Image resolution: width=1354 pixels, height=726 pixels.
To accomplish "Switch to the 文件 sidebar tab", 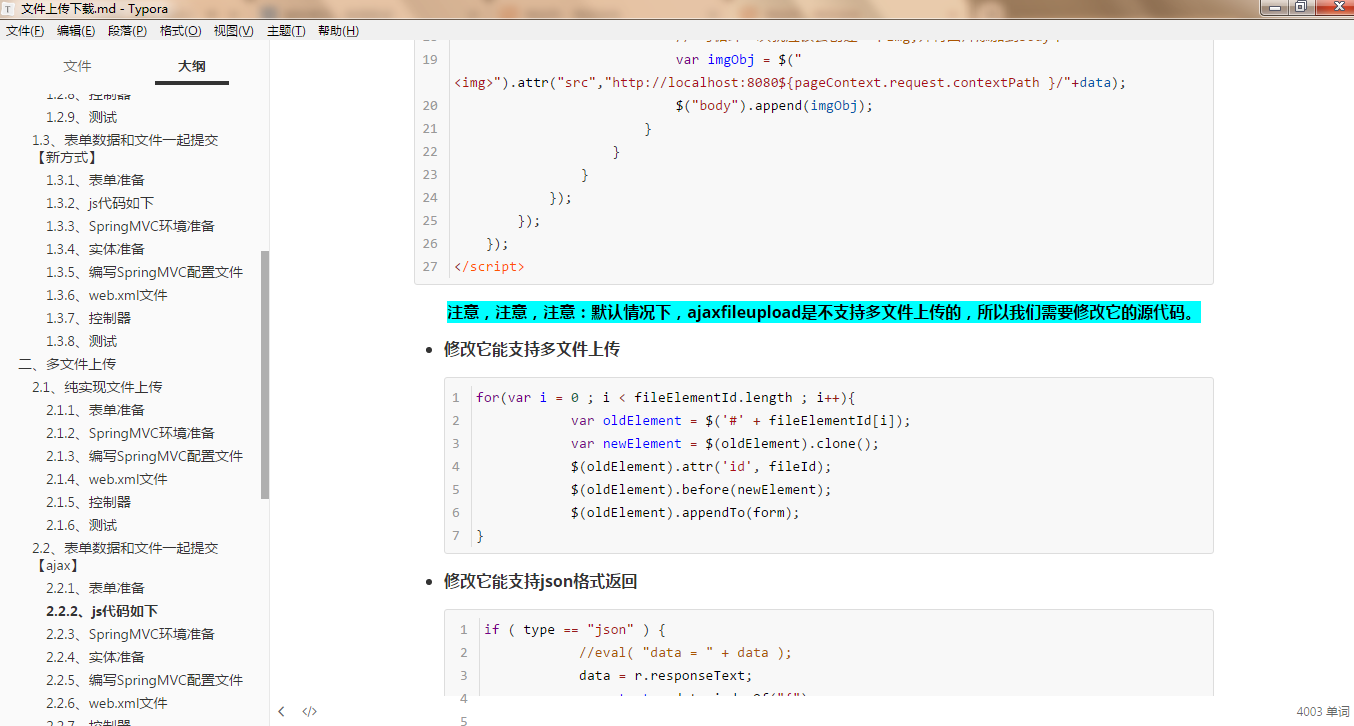I will tap(77, 66).
